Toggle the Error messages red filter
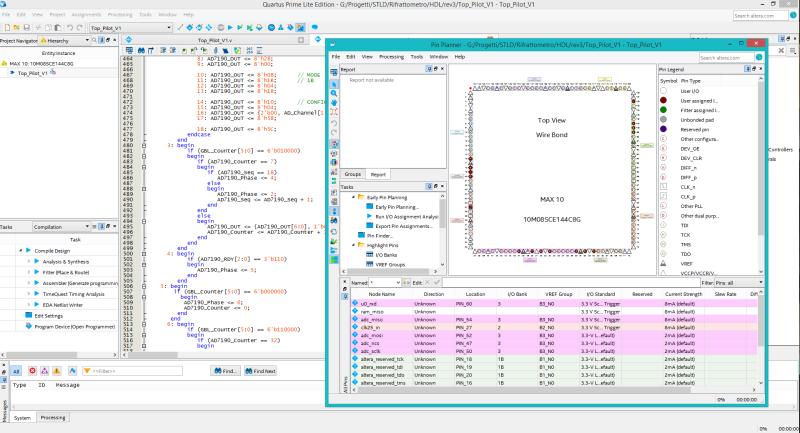The height and width of the screenshot is (433, 800). click(32, 371)
